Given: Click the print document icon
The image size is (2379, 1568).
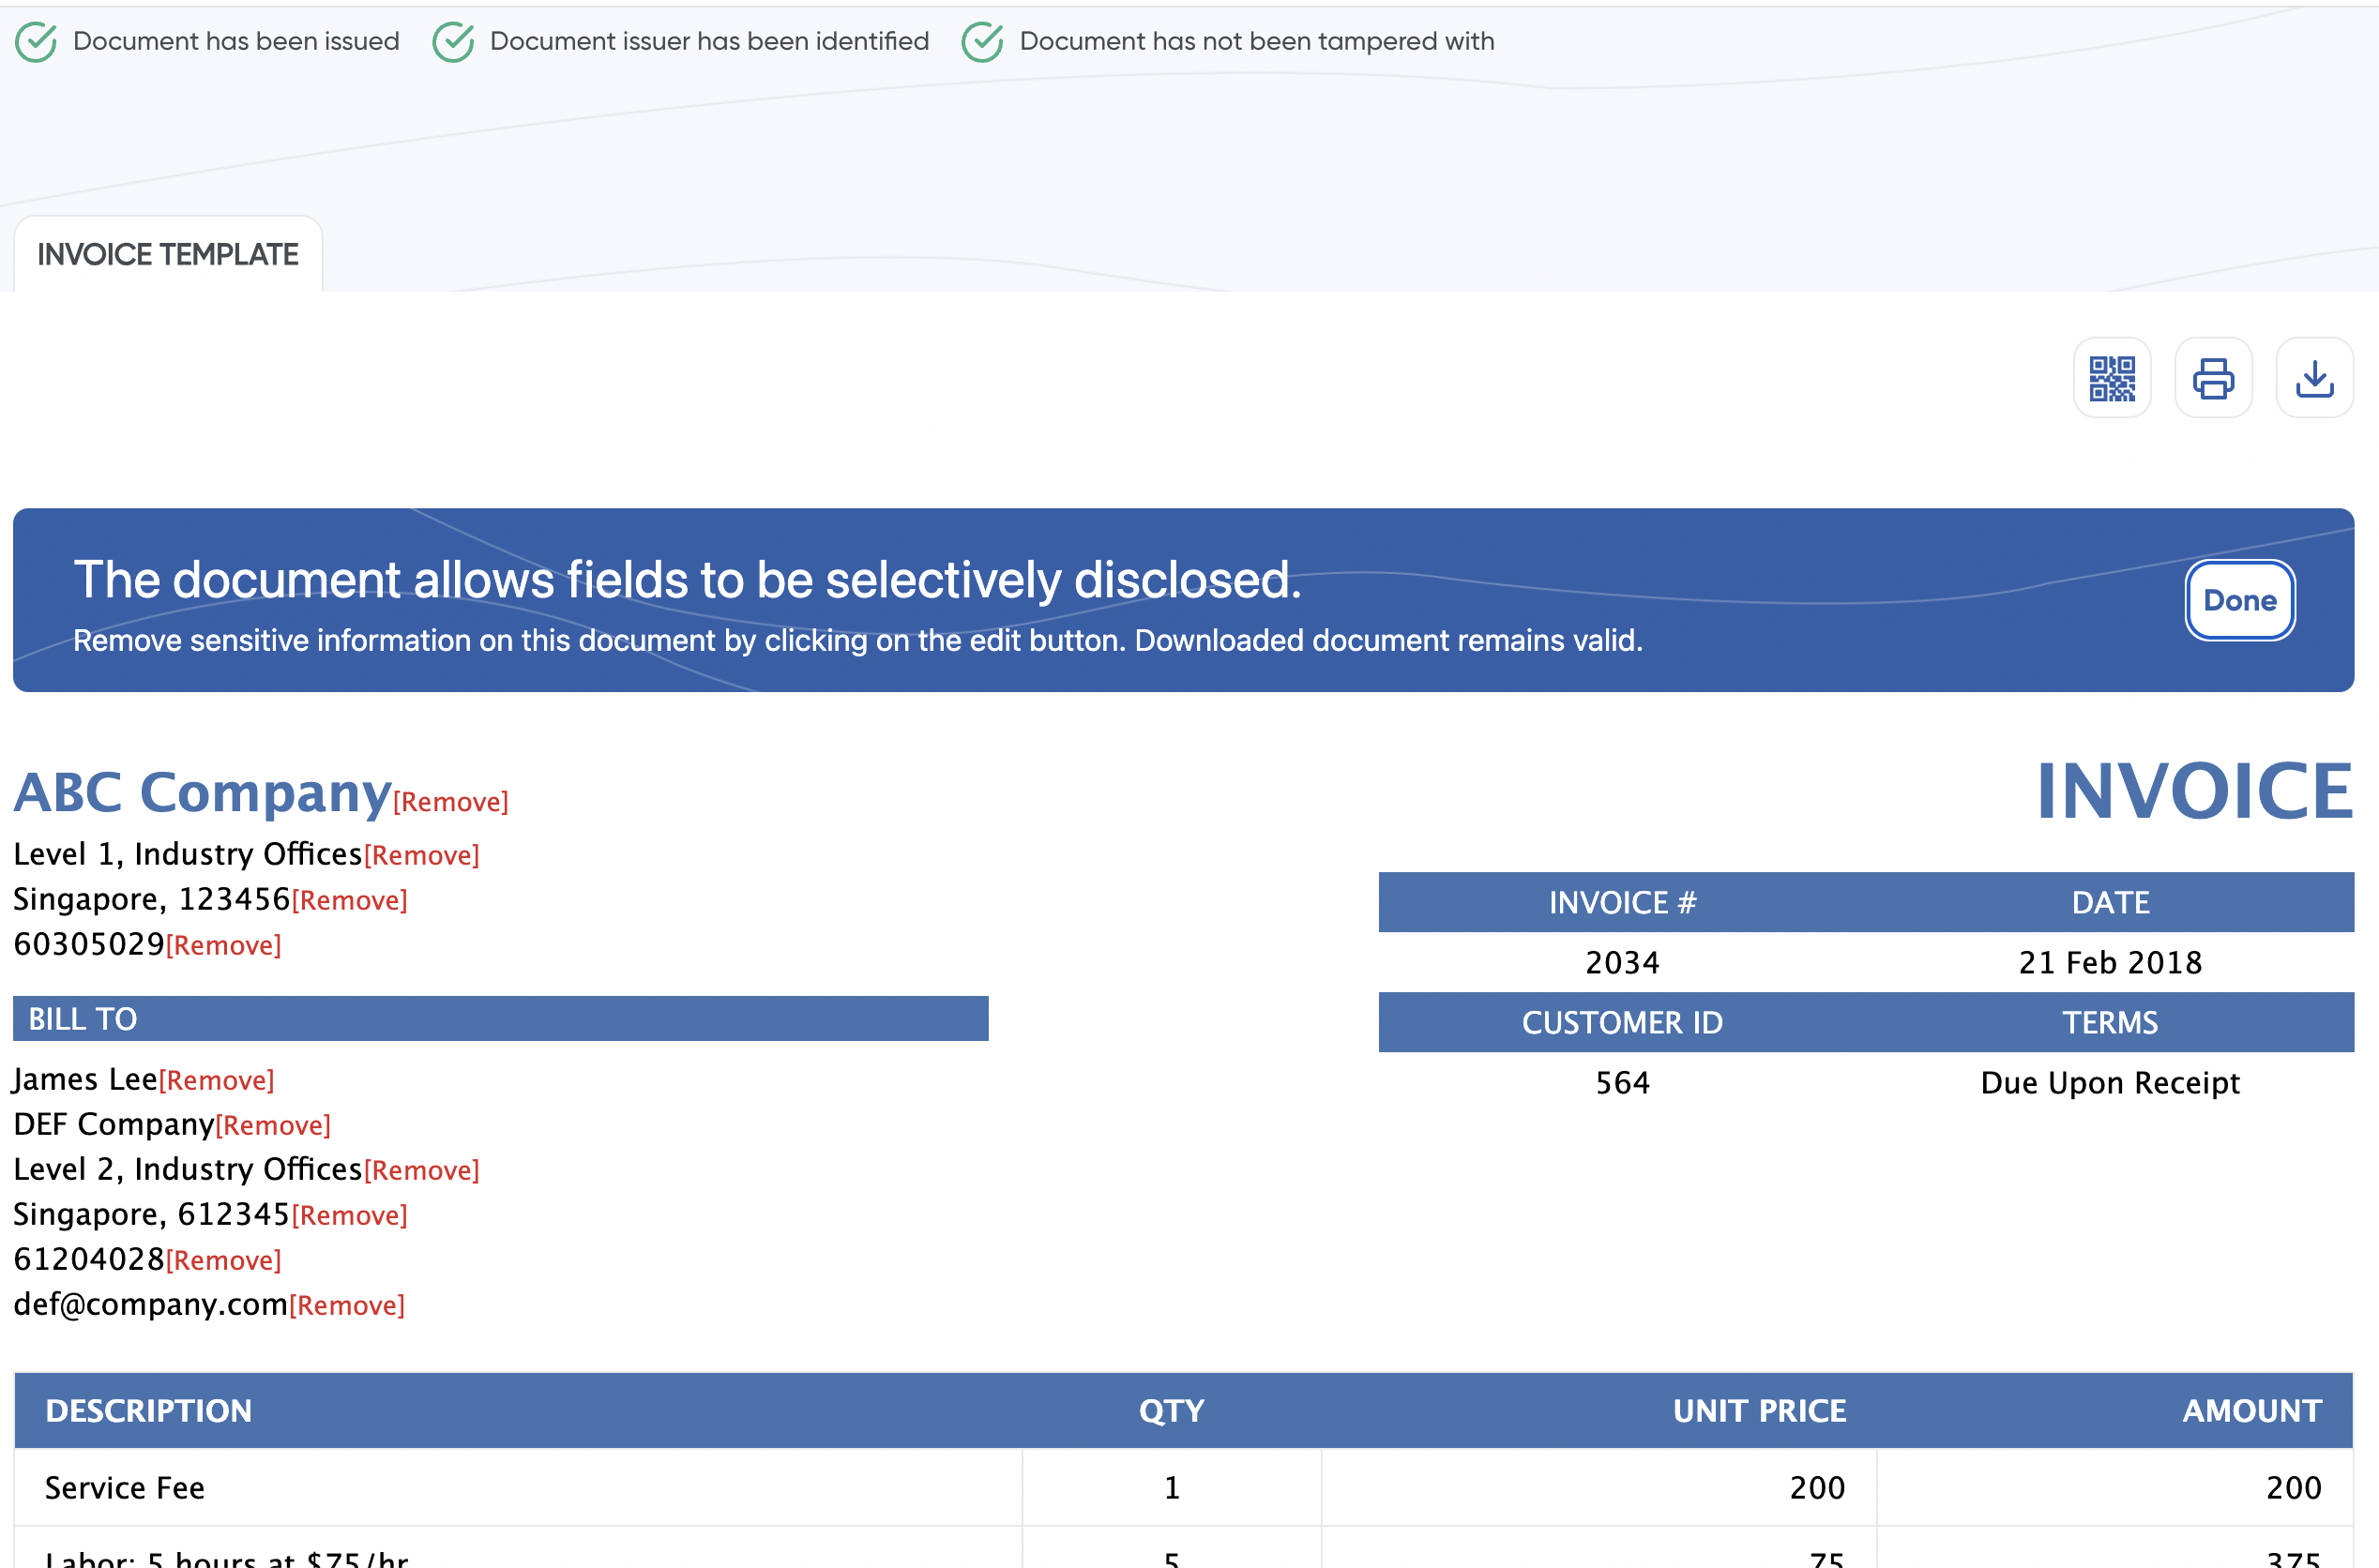Looking at the screenshot, I should [x=2212, y=378].
